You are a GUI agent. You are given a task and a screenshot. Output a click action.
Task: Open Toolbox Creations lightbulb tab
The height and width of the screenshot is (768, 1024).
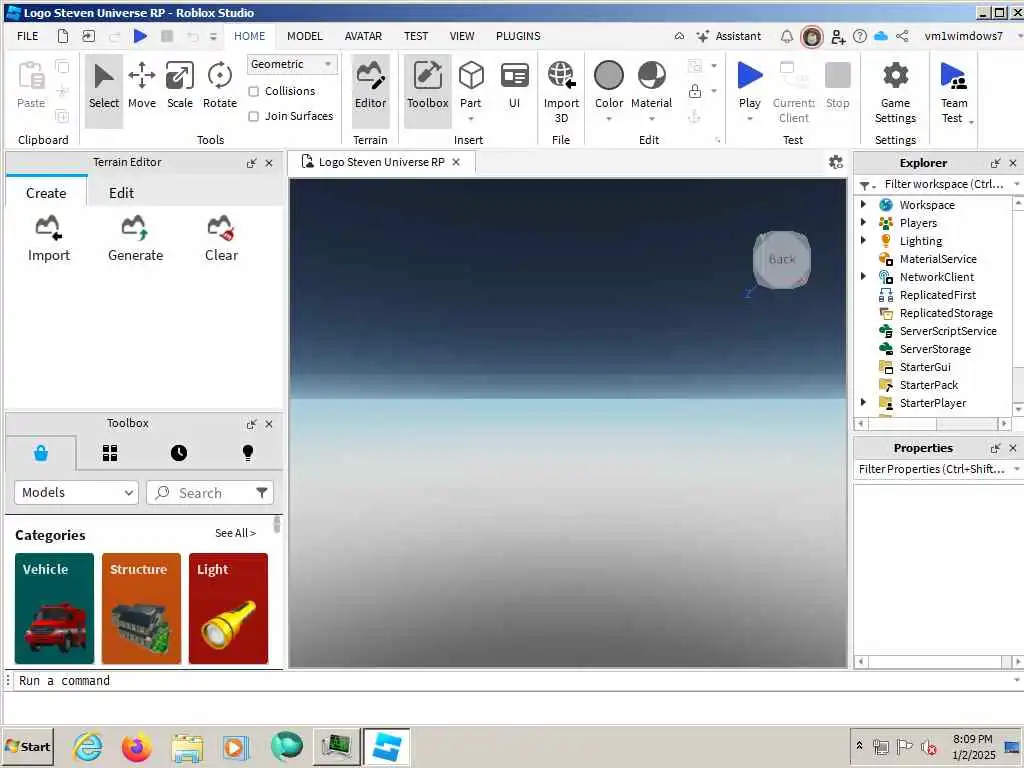[x=248, y=453]
